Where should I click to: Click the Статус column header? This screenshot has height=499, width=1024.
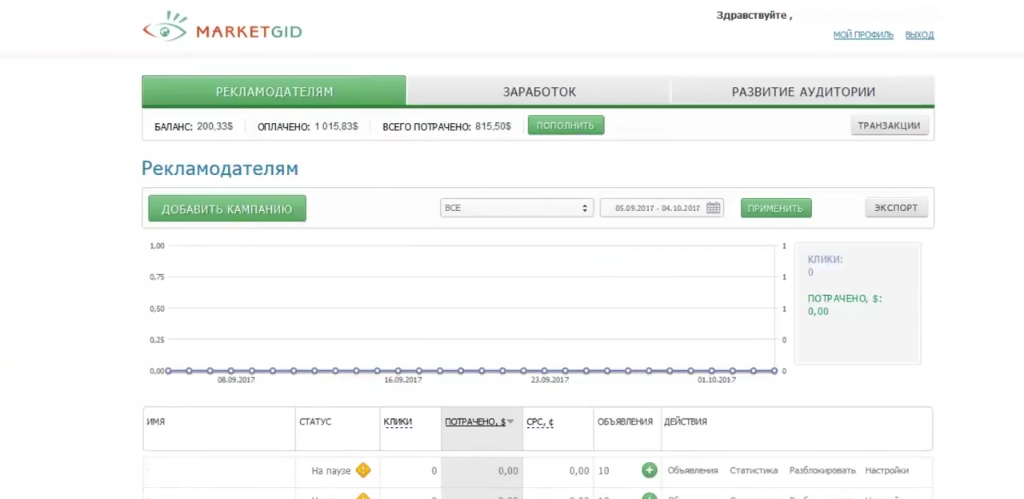[315, 422]
